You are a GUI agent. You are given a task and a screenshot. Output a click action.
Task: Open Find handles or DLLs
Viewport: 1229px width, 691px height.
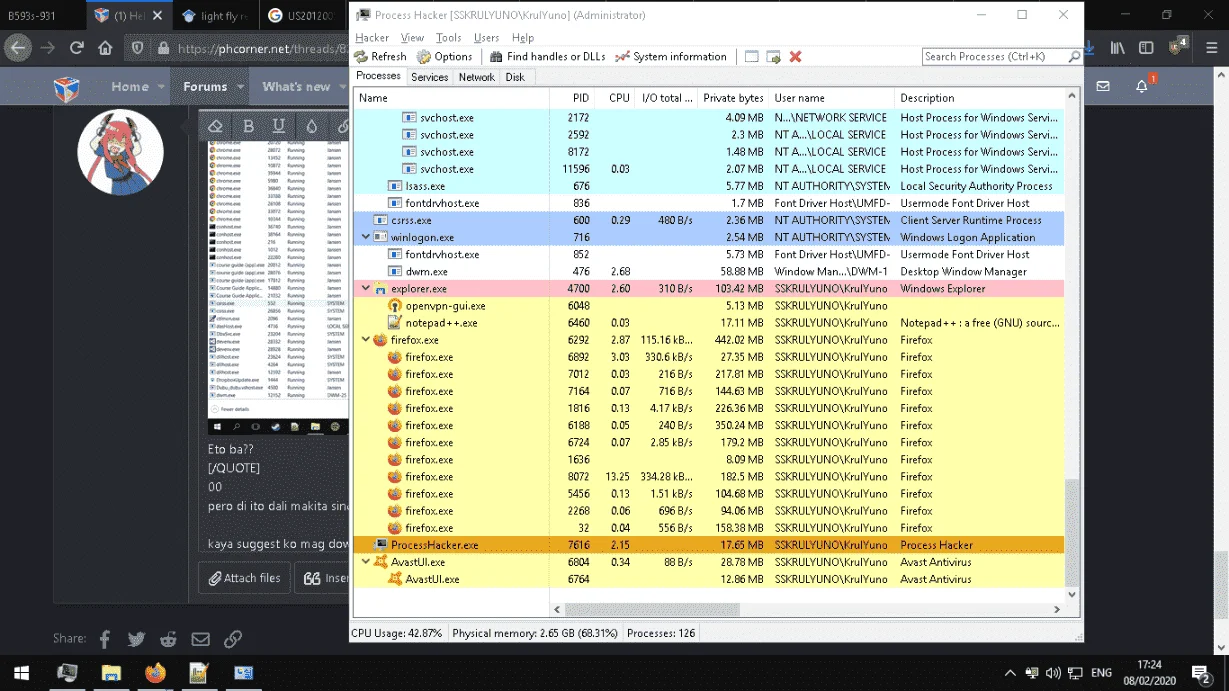tap(548, 57)
